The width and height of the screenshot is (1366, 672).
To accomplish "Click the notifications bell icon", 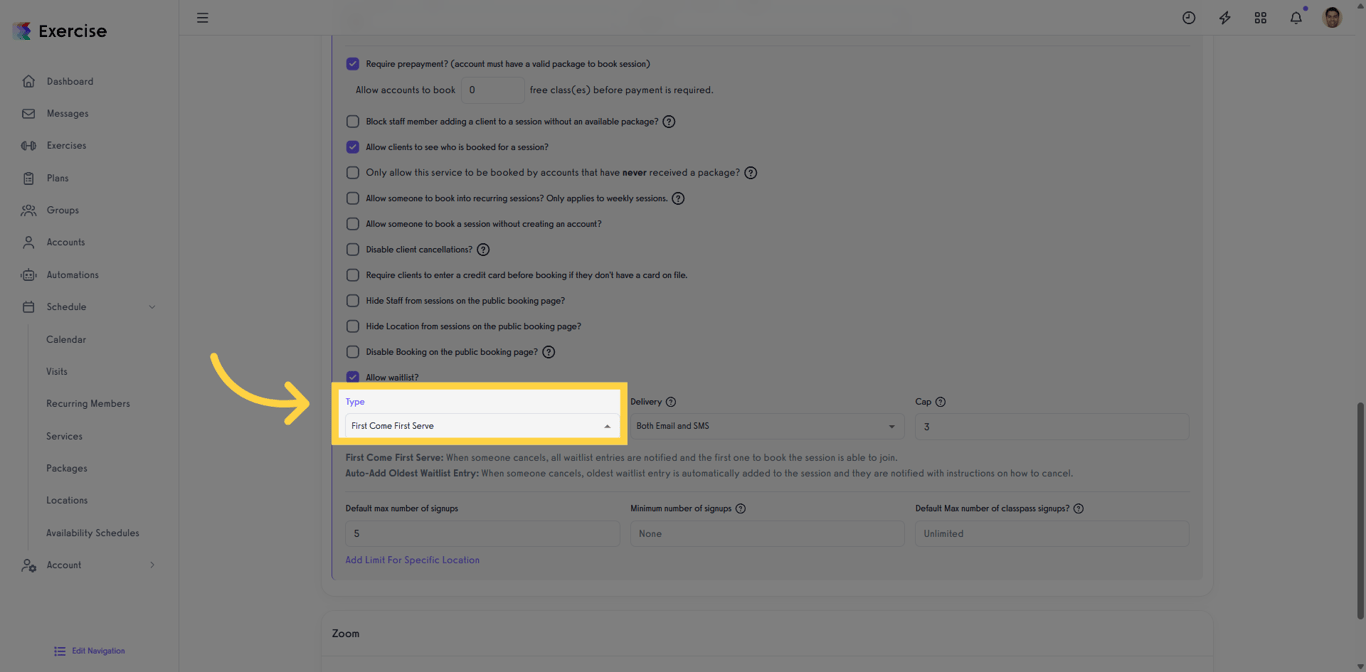I will tap(1296, 17).
